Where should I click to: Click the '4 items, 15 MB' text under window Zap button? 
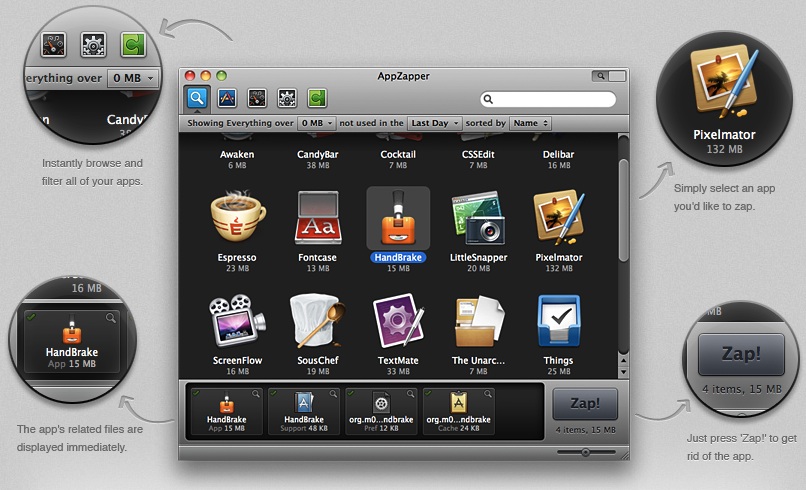(x=585, y=430)
